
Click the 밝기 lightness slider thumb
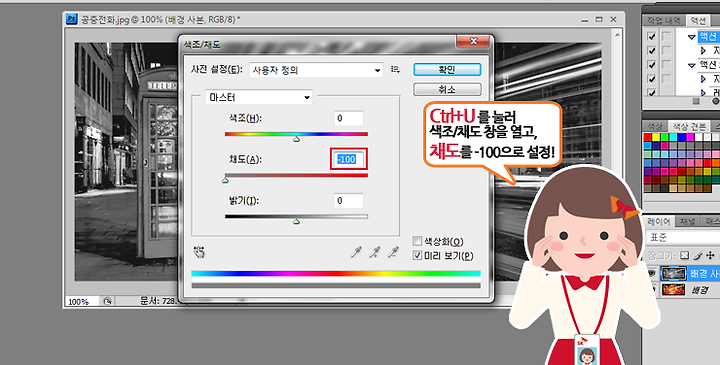296,221
